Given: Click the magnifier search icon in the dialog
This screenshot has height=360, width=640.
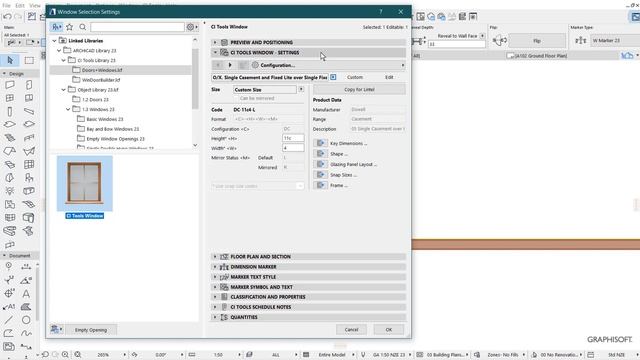Looking at the screenshot, I should pyautogui.click(x=83, y=27).
